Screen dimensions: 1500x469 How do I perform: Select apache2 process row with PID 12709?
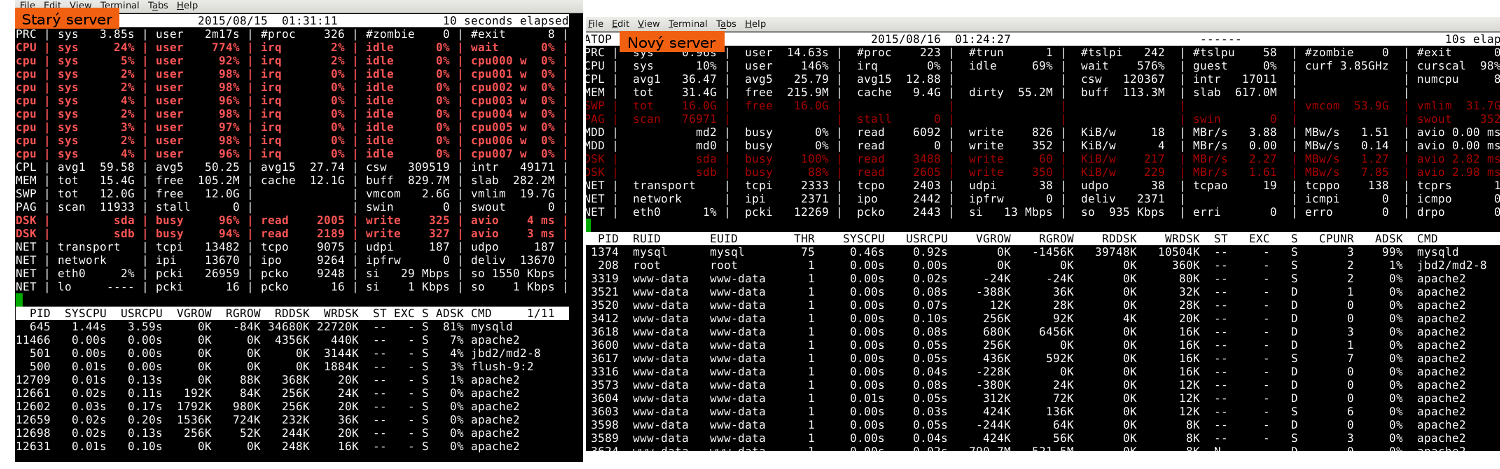coord(291,380)
